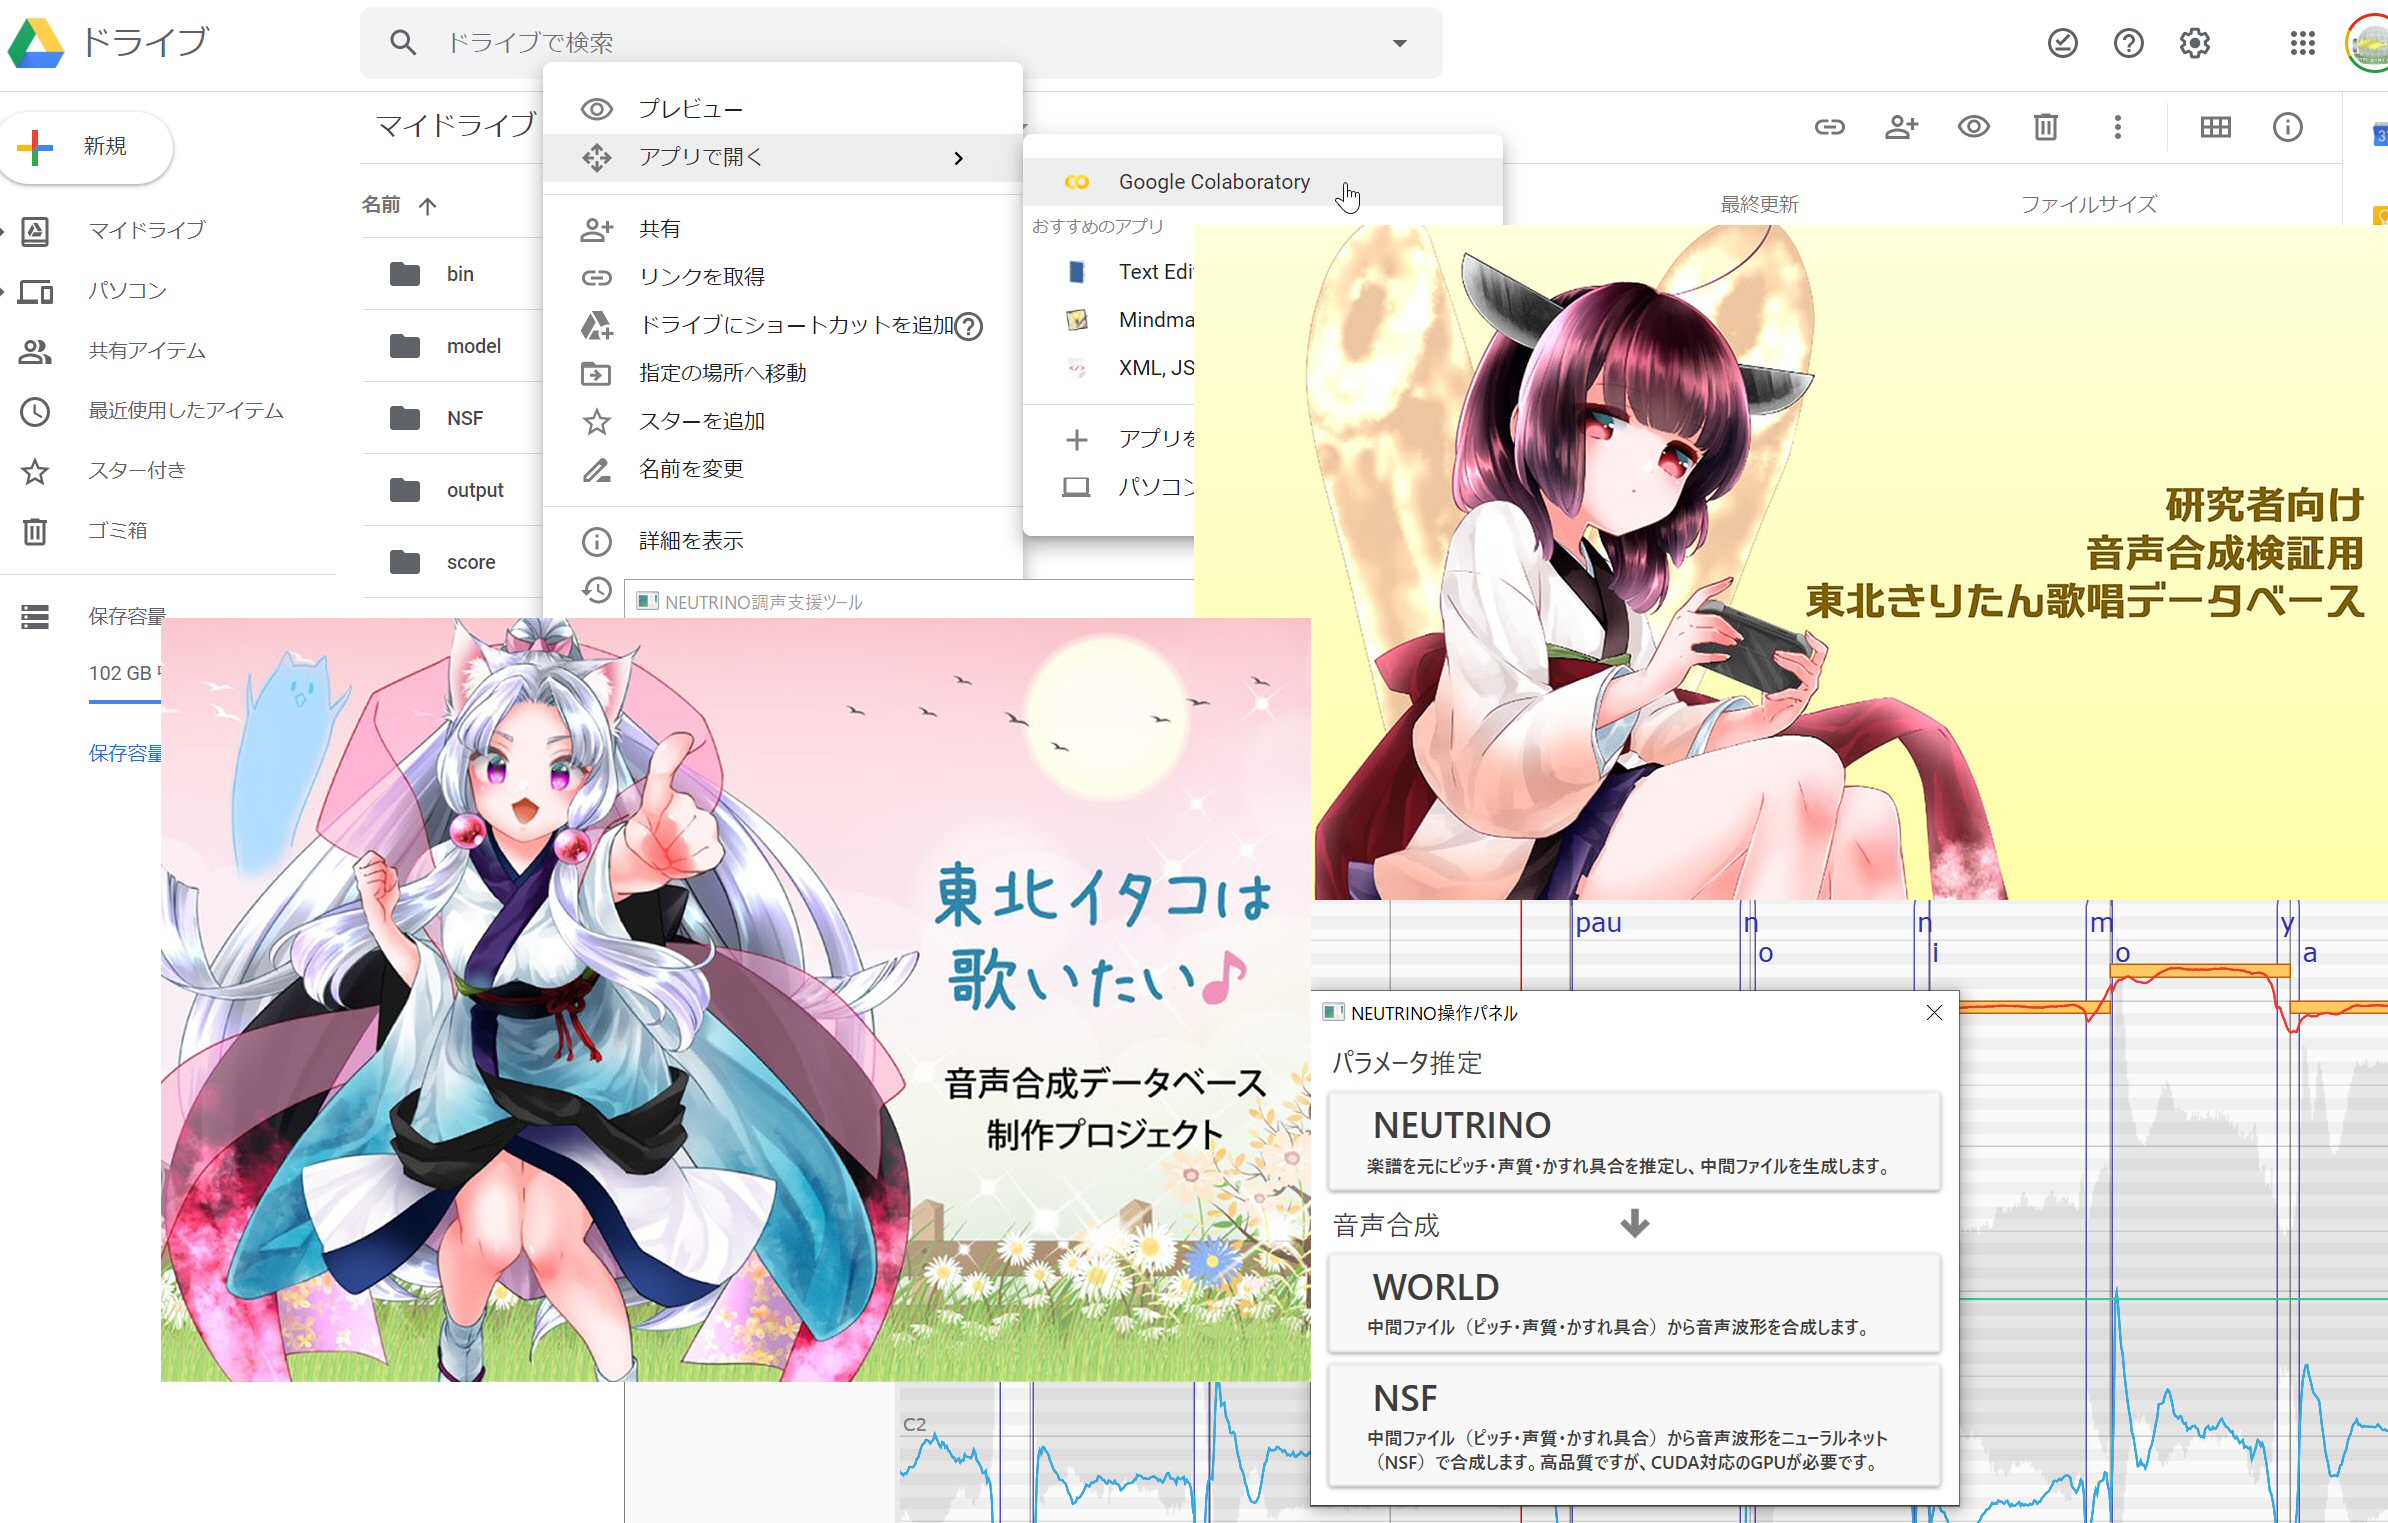Choose 指定の場所へ移動 menu entry
Image resolution: width=2388 pixels, height=1523 pixels.
pos(782,373)
